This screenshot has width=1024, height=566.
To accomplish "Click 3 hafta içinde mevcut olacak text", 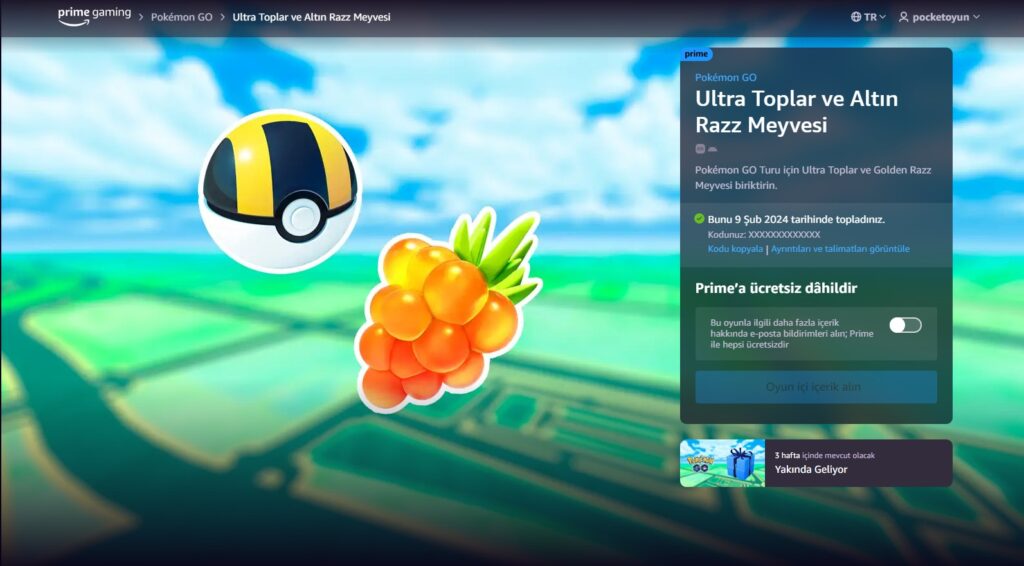I will click(825, 455).
